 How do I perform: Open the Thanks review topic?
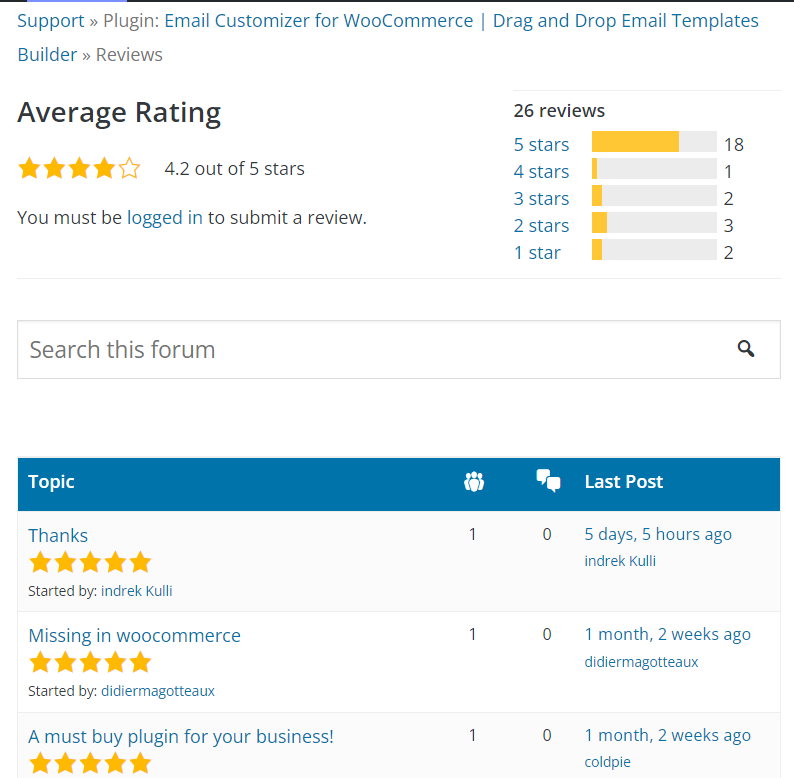pyautogui.click(x=58, y=535)
